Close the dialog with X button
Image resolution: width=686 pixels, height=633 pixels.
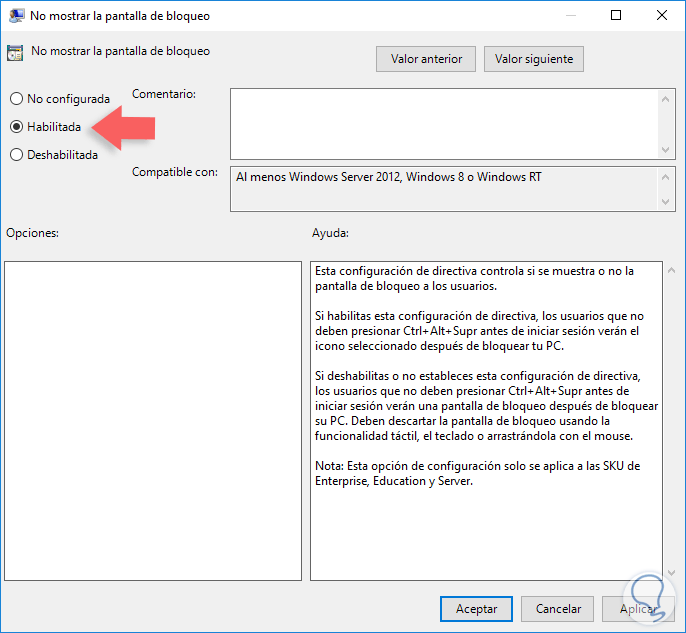pos(662,15)
